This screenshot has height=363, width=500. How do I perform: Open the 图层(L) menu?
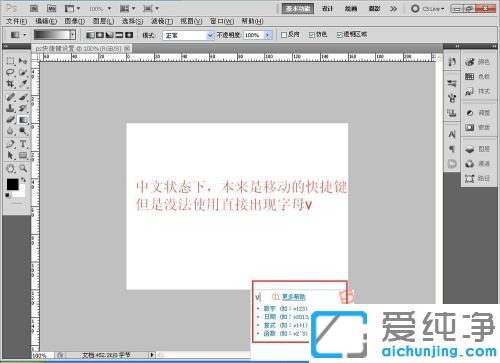click(103, 21)
